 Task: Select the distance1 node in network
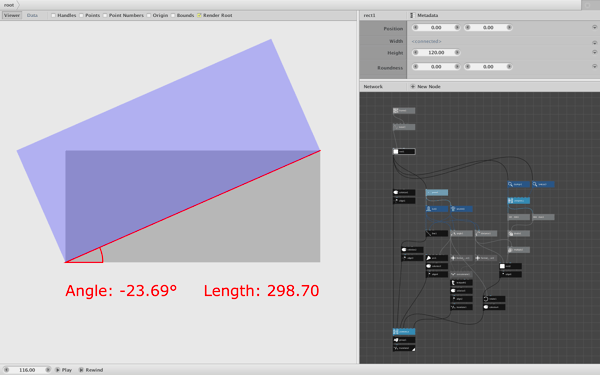click(486, 233)
